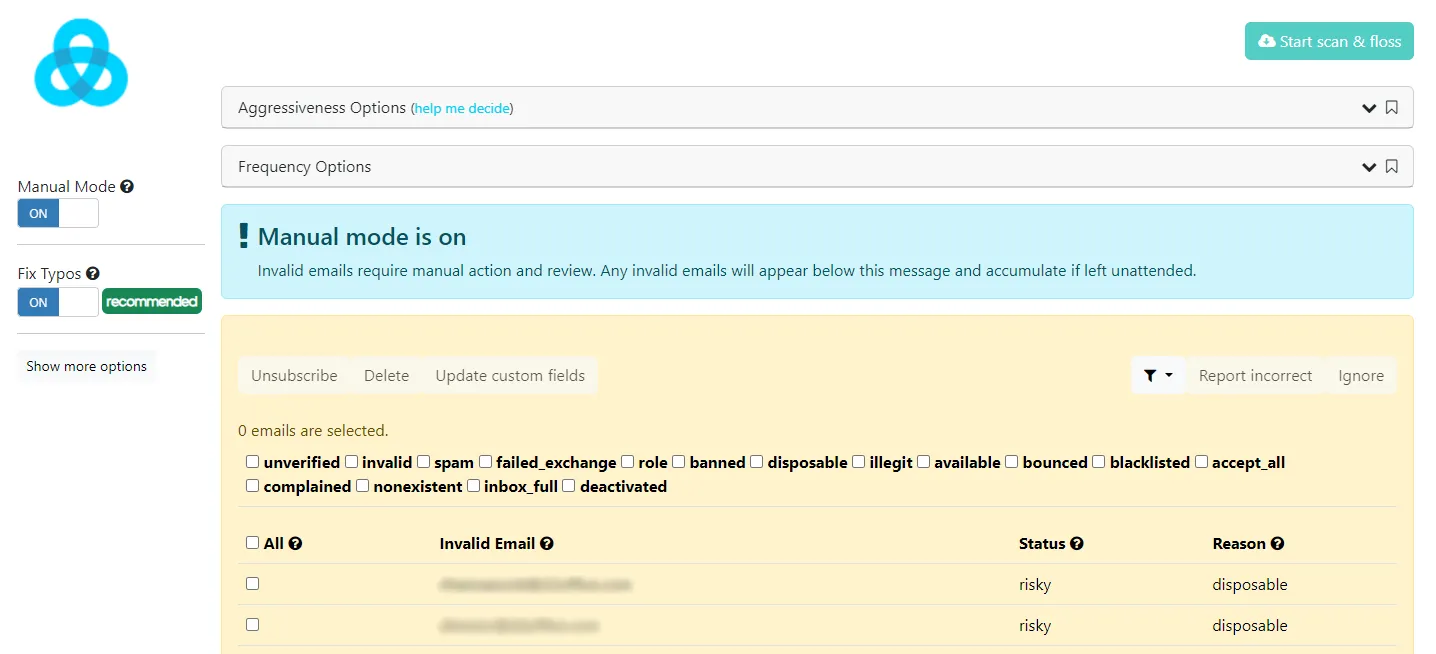Click the Ignore button
Viewport: 1436px width, 654px height.
coord(1361,376)
